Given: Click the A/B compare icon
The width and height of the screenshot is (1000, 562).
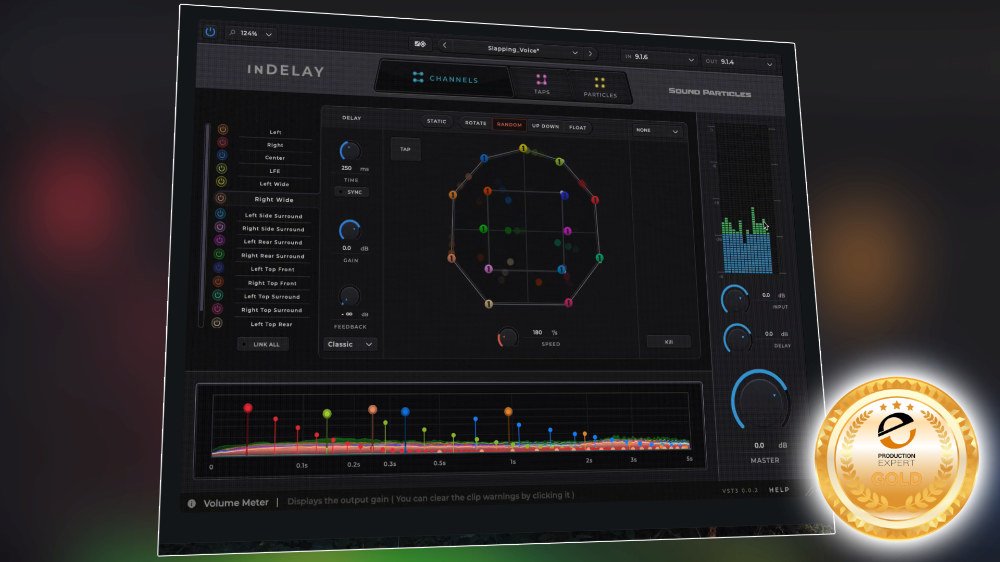Looking at the screenshot, I should point(420,44).
